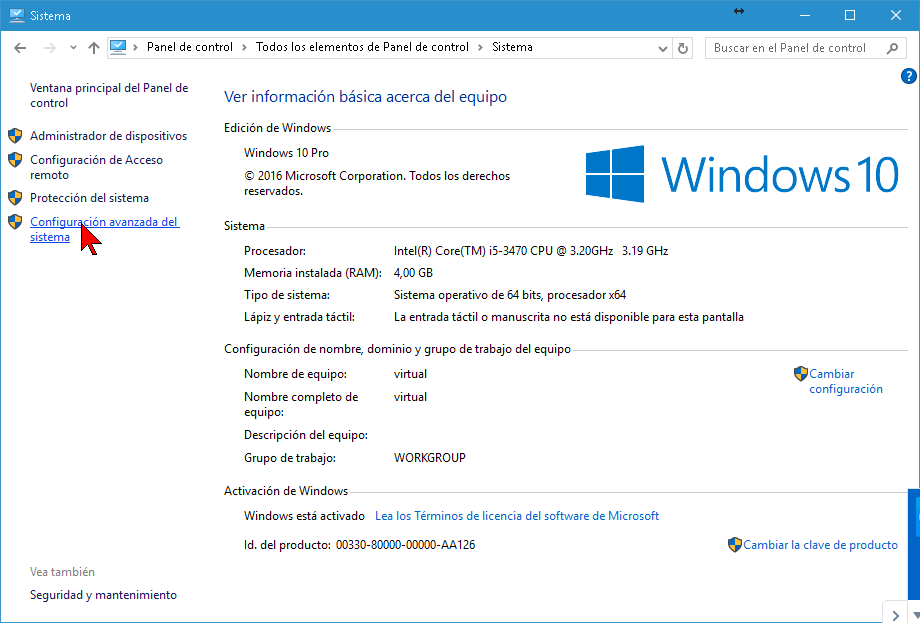This screenshot has width=920, height=623.
Task: Minimize the Sistema window
Action: pyautogui.click(x=805, y=15)
